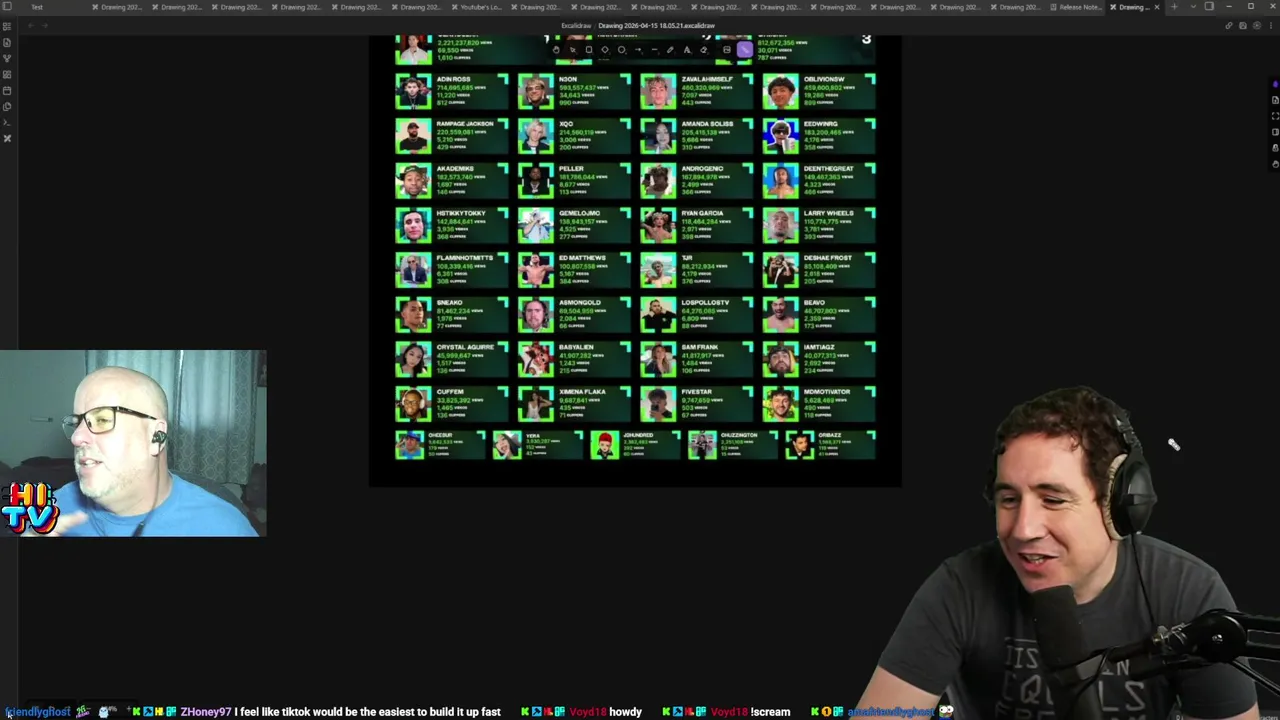Click the hand icon on the right edge panel
The height and width of the screenshot is (720, 1280).
pos(1275,164)
